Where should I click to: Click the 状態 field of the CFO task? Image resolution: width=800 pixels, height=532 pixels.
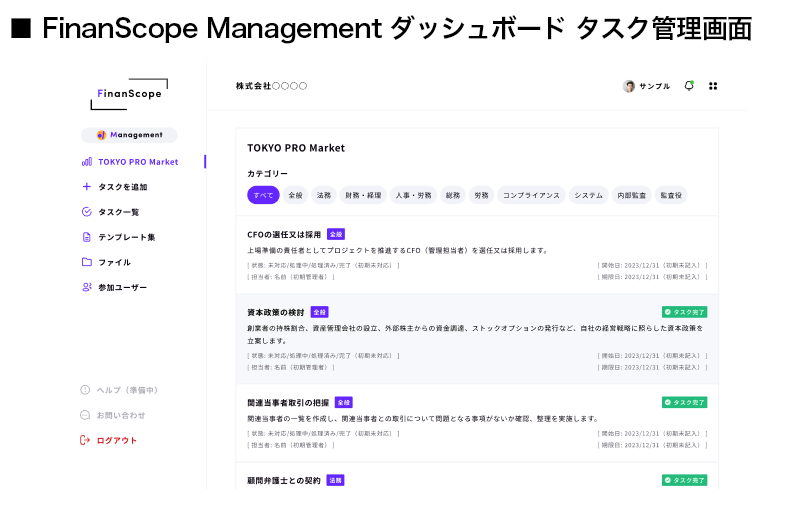pos(323,265)
